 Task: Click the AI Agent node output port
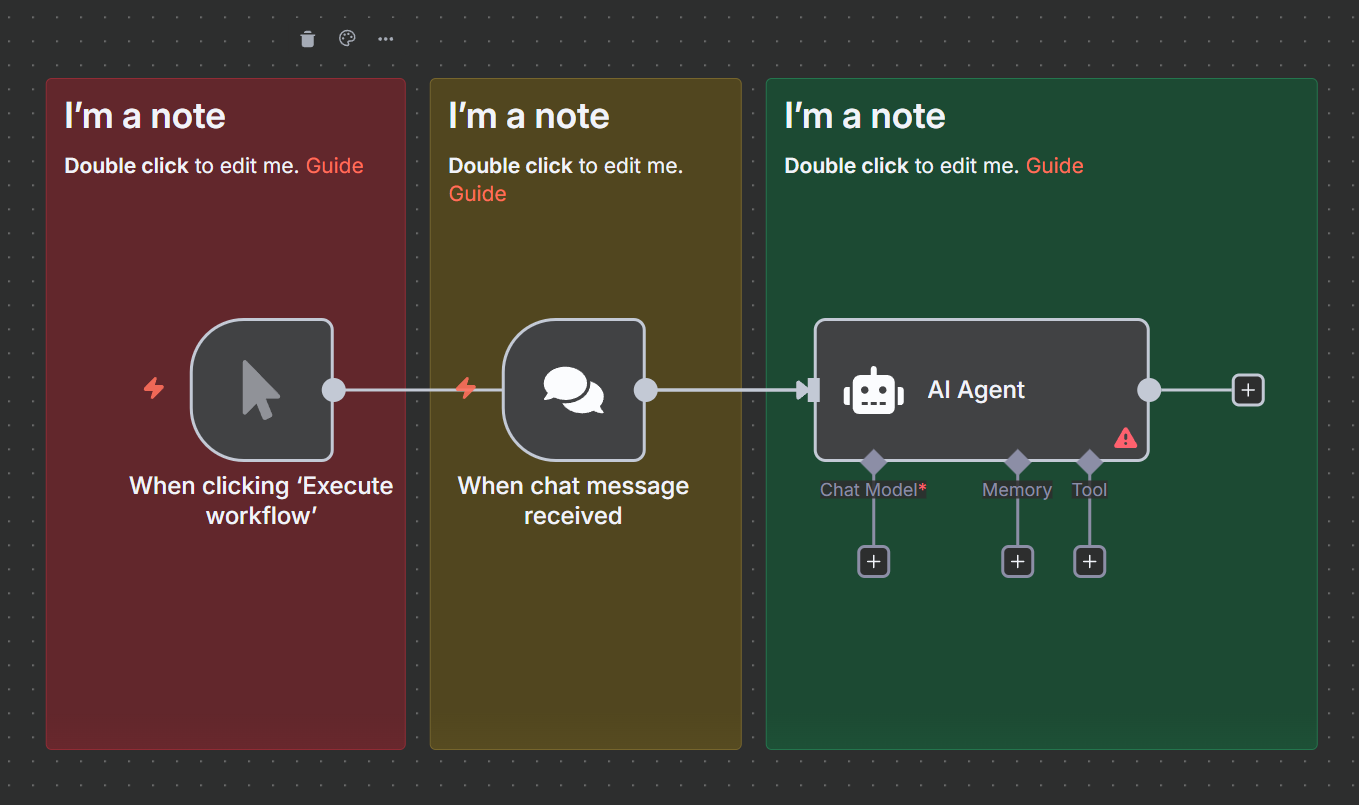(x=1149, y=390)
